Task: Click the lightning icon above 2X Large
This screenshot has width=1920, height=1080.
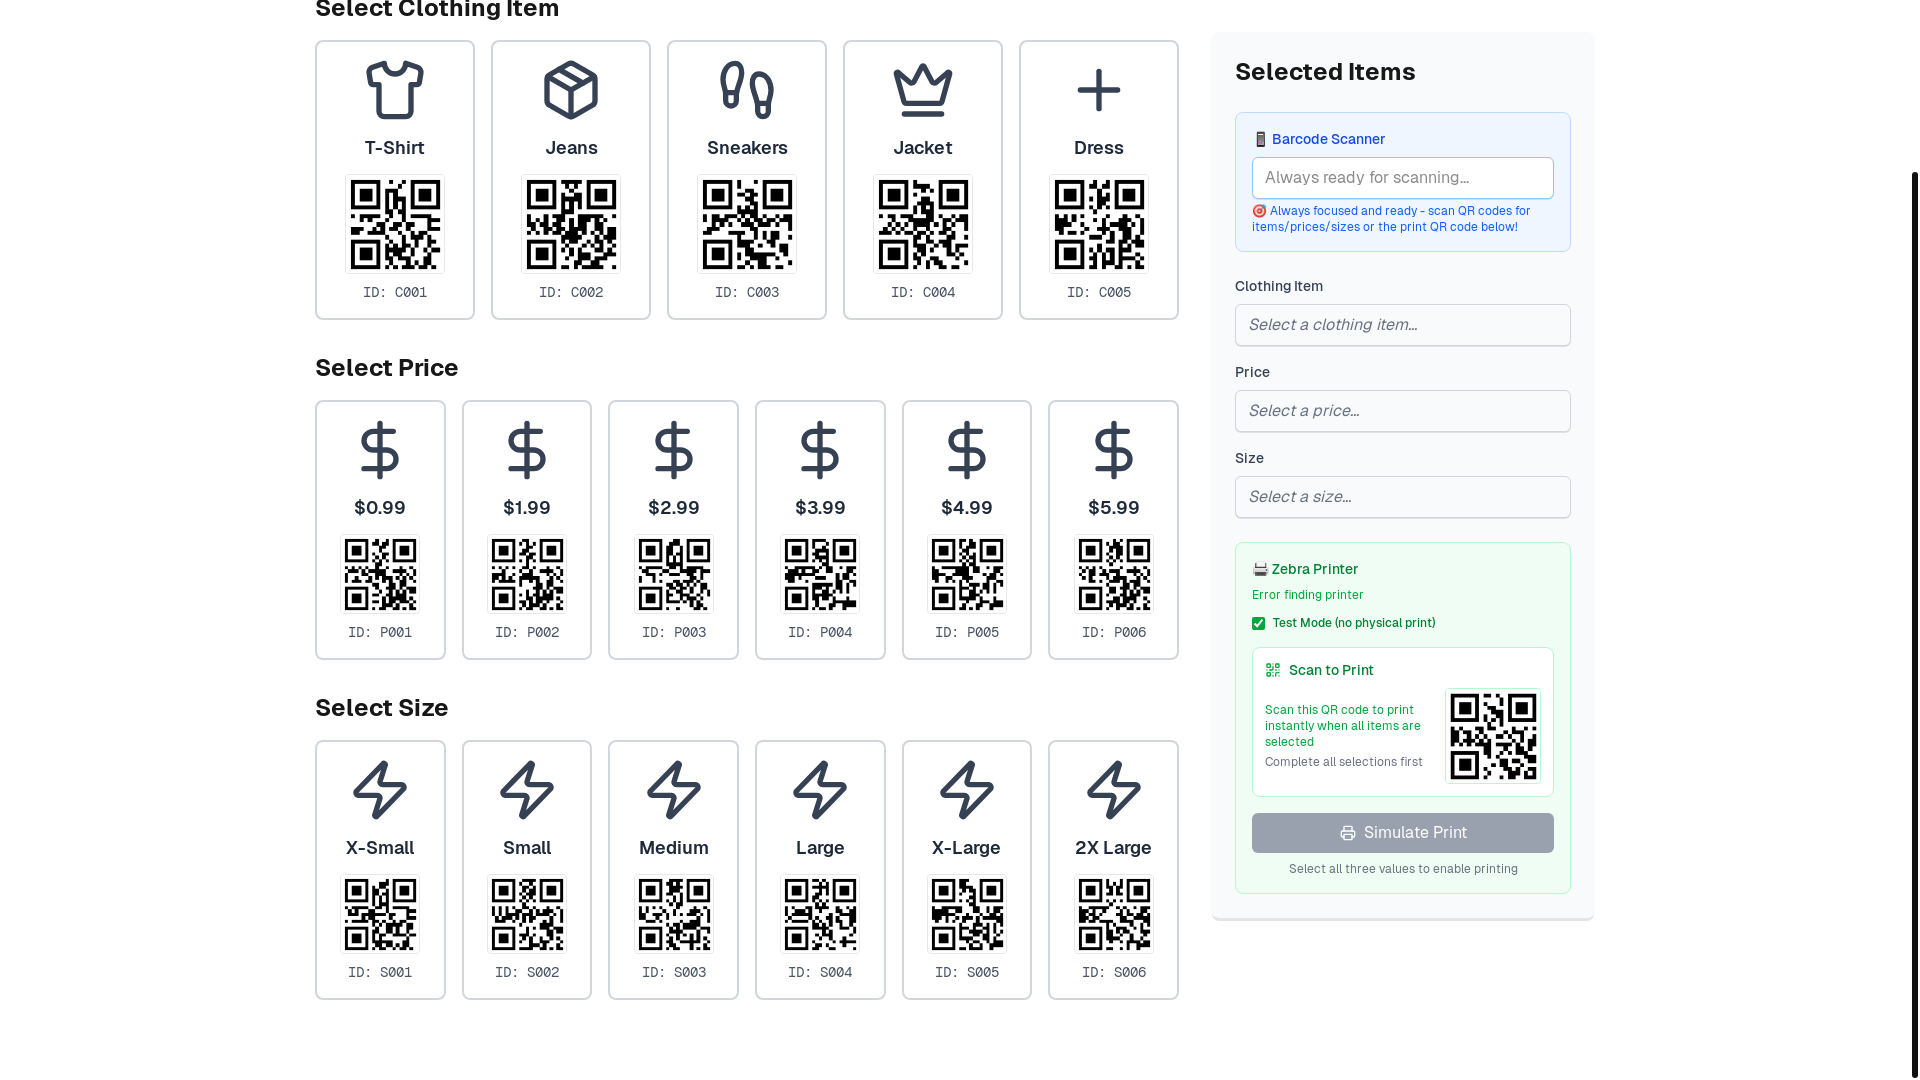Action: coord(1114,790)
